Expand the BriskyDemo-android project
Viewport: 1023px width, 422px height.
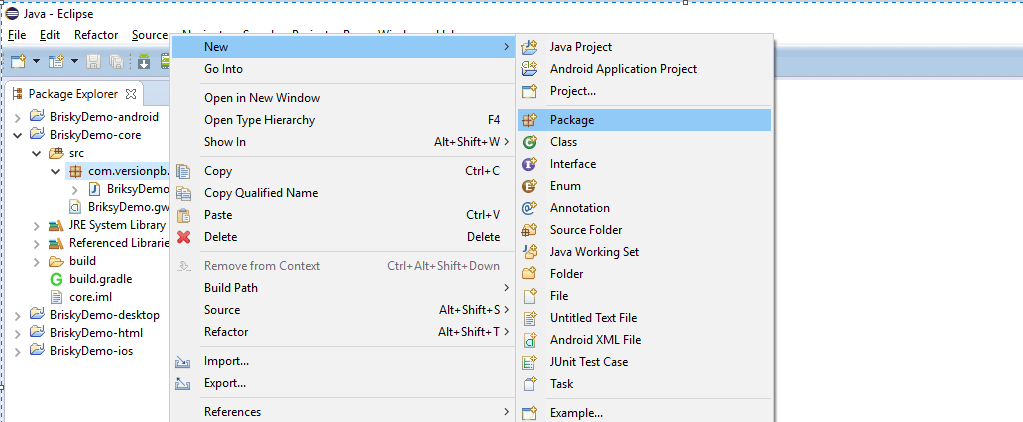18,117
